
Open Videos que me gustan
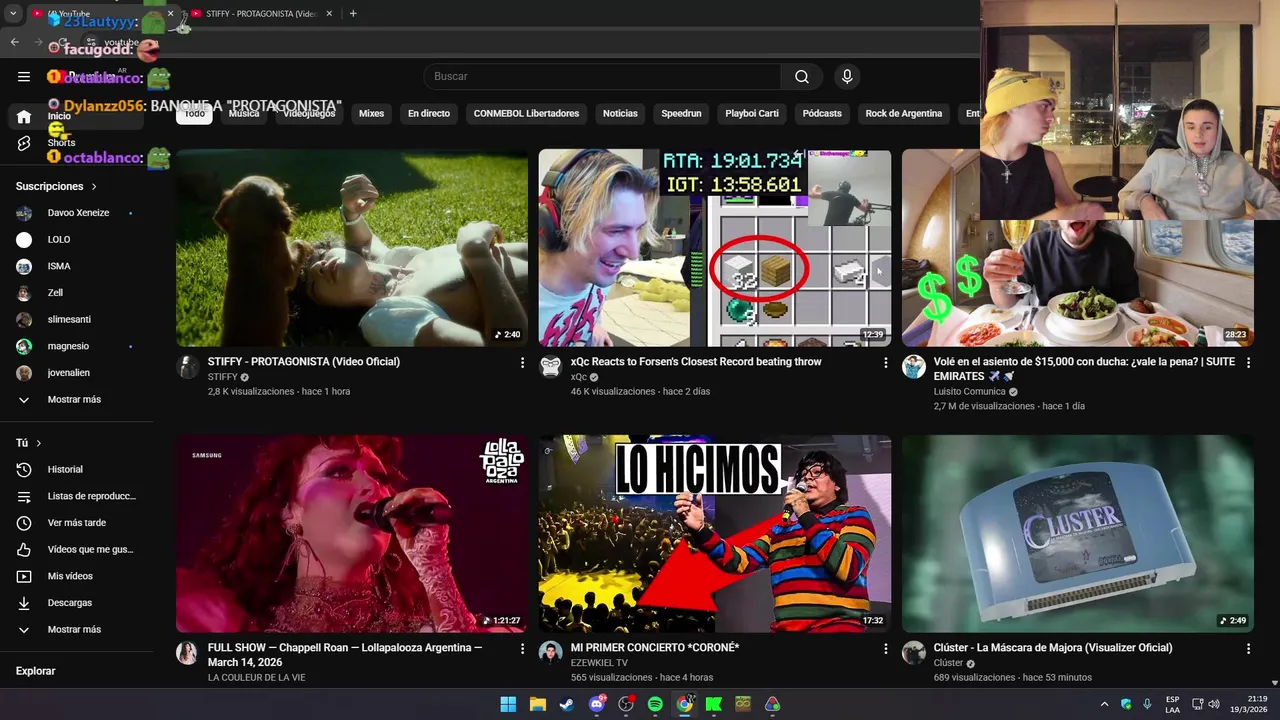pyautogui.click(x=78, y=550)
